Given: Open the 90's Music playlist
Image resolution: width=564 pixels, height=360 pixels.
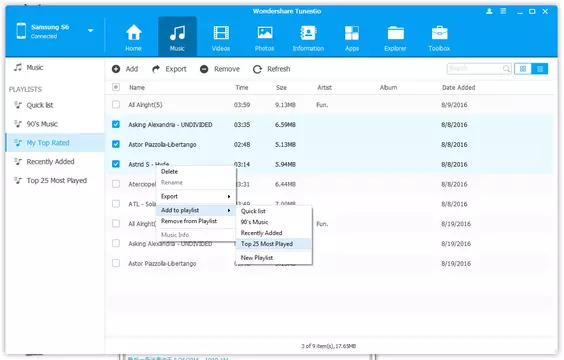Looking at the screenshot, I should point(55,124).
